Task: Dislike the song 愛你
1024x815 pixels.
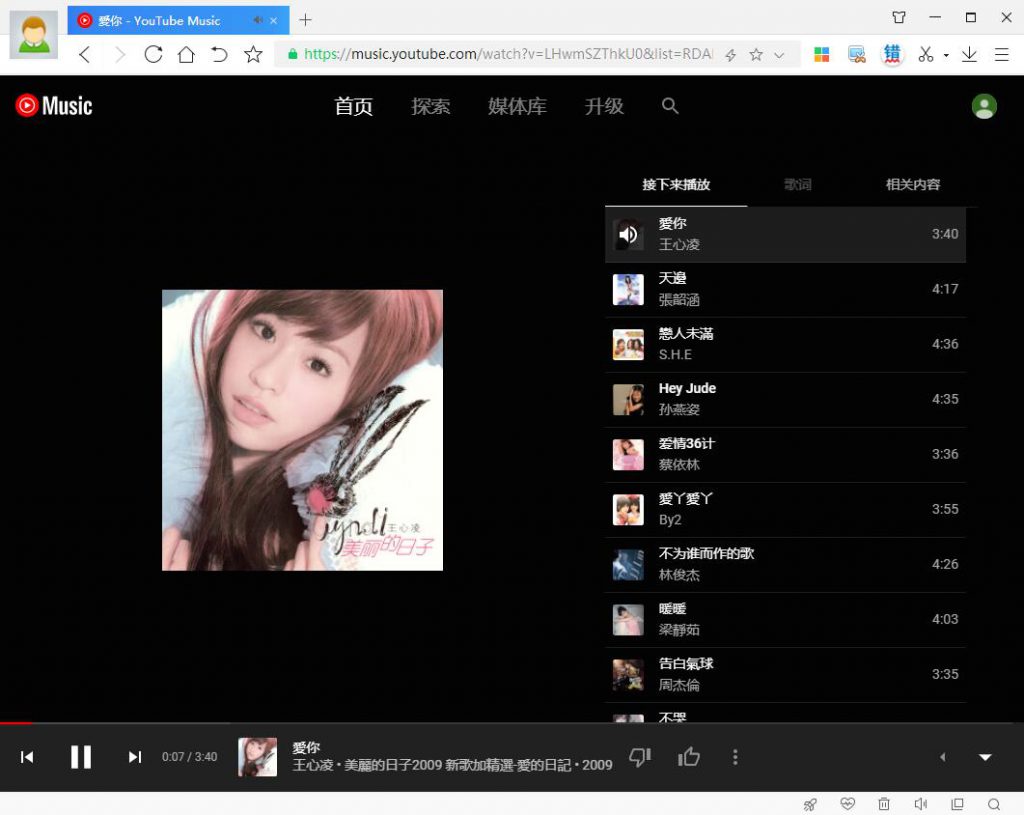Action: [x=640, y=757]
